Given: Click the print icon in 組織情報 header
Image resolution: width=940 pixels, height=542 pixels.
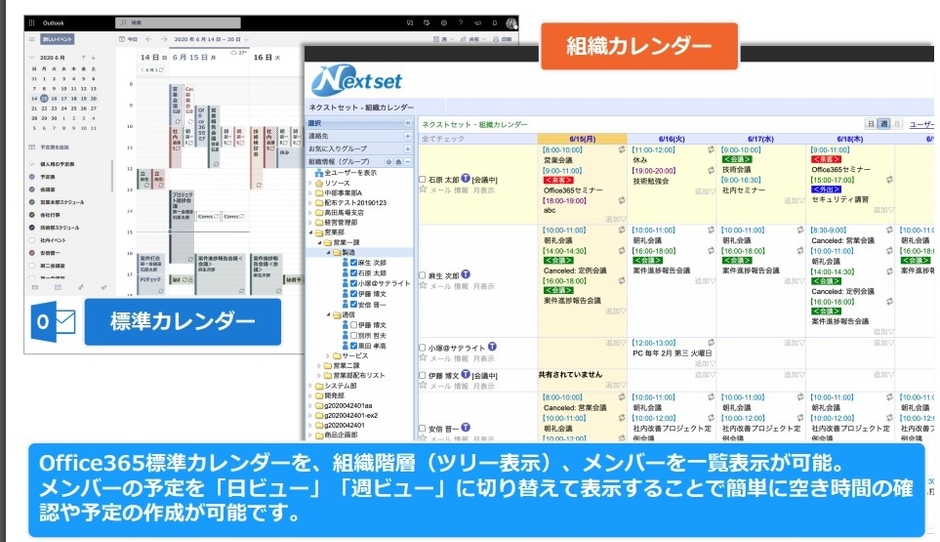Looking at the screenshot, I should 398,162.
